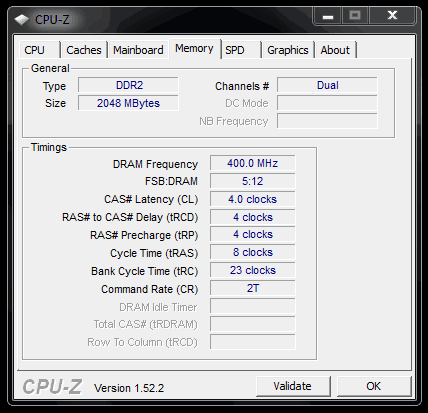Click the Channels # label
428x413 pixels.
click(242, 86)
